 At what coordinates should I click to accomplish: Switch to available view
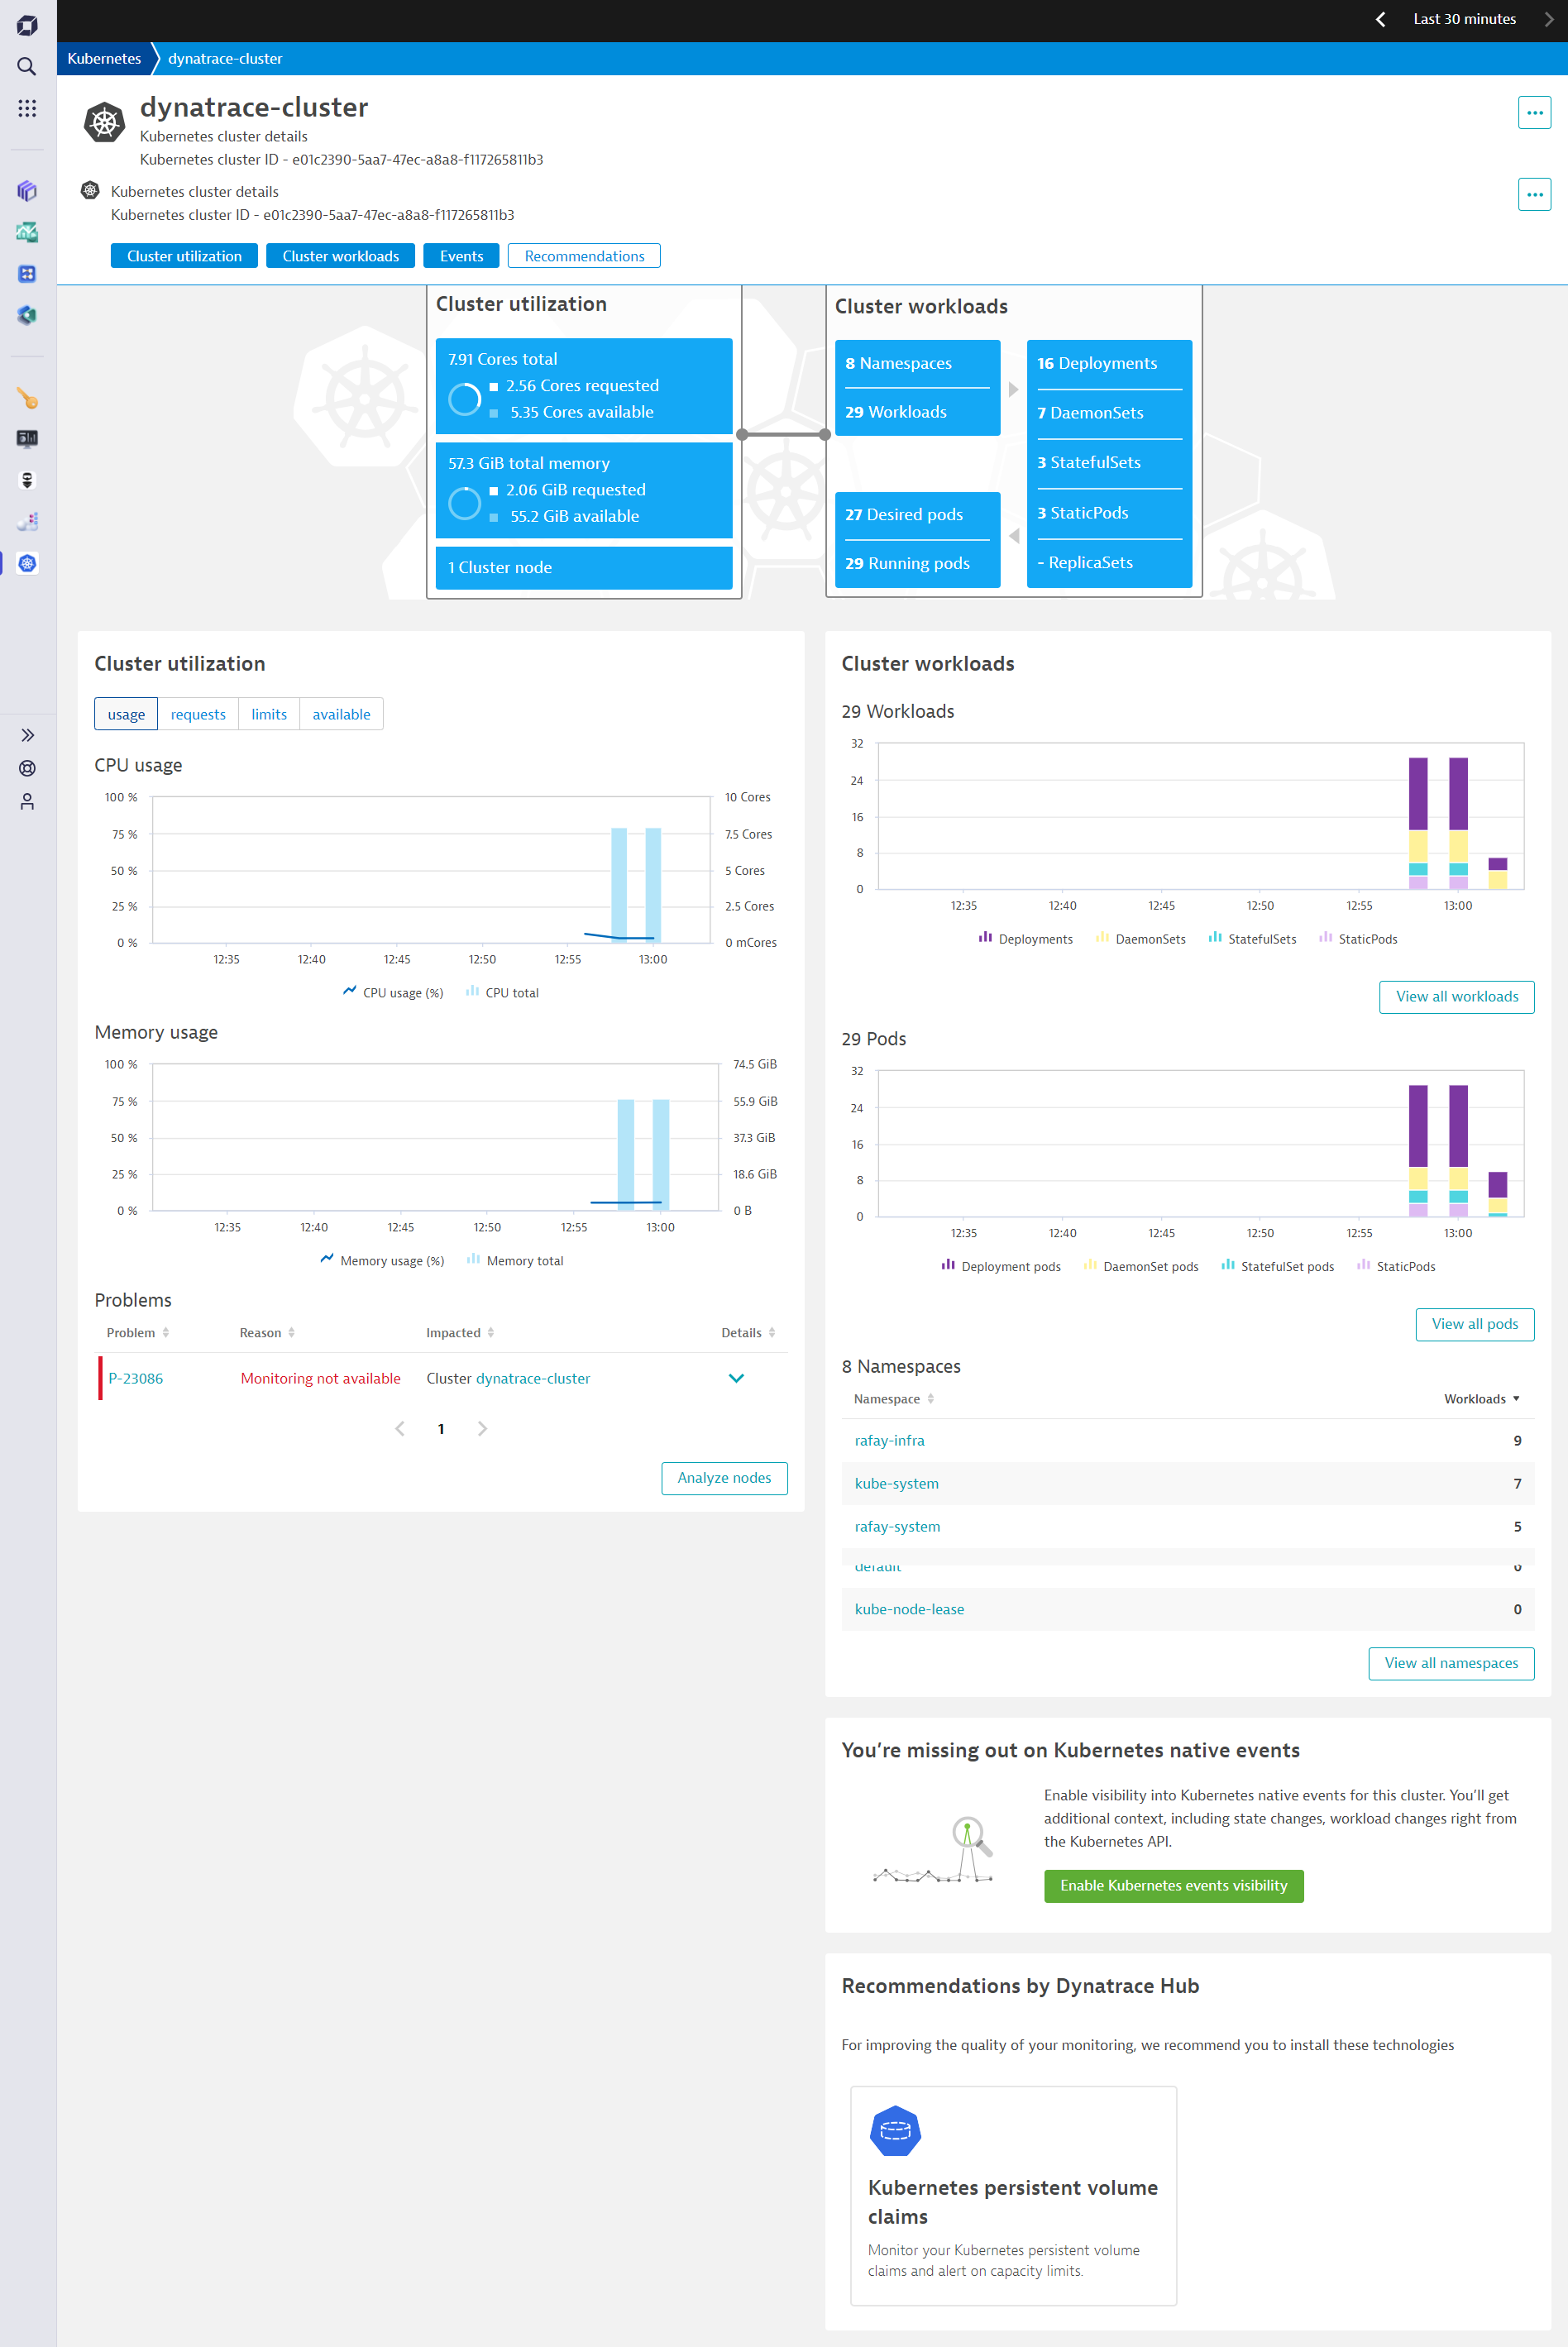coord(341,714)
